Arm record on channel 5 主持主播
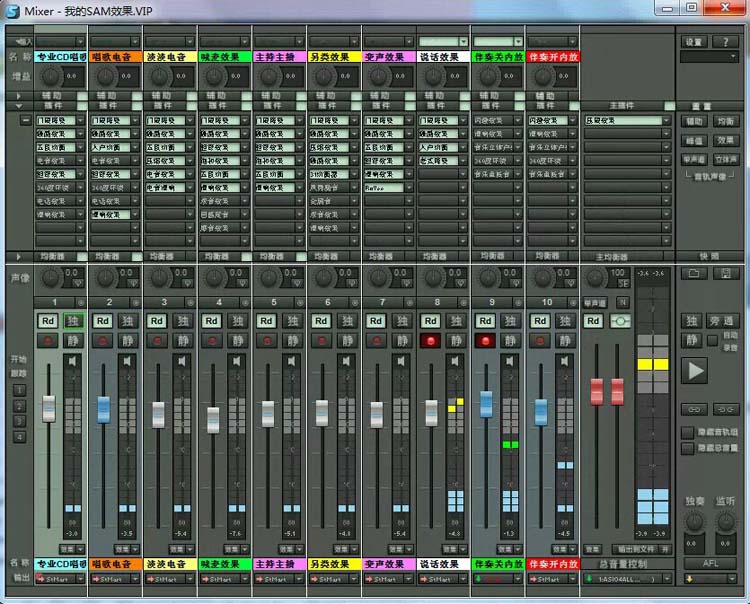 tap(266, 340)
